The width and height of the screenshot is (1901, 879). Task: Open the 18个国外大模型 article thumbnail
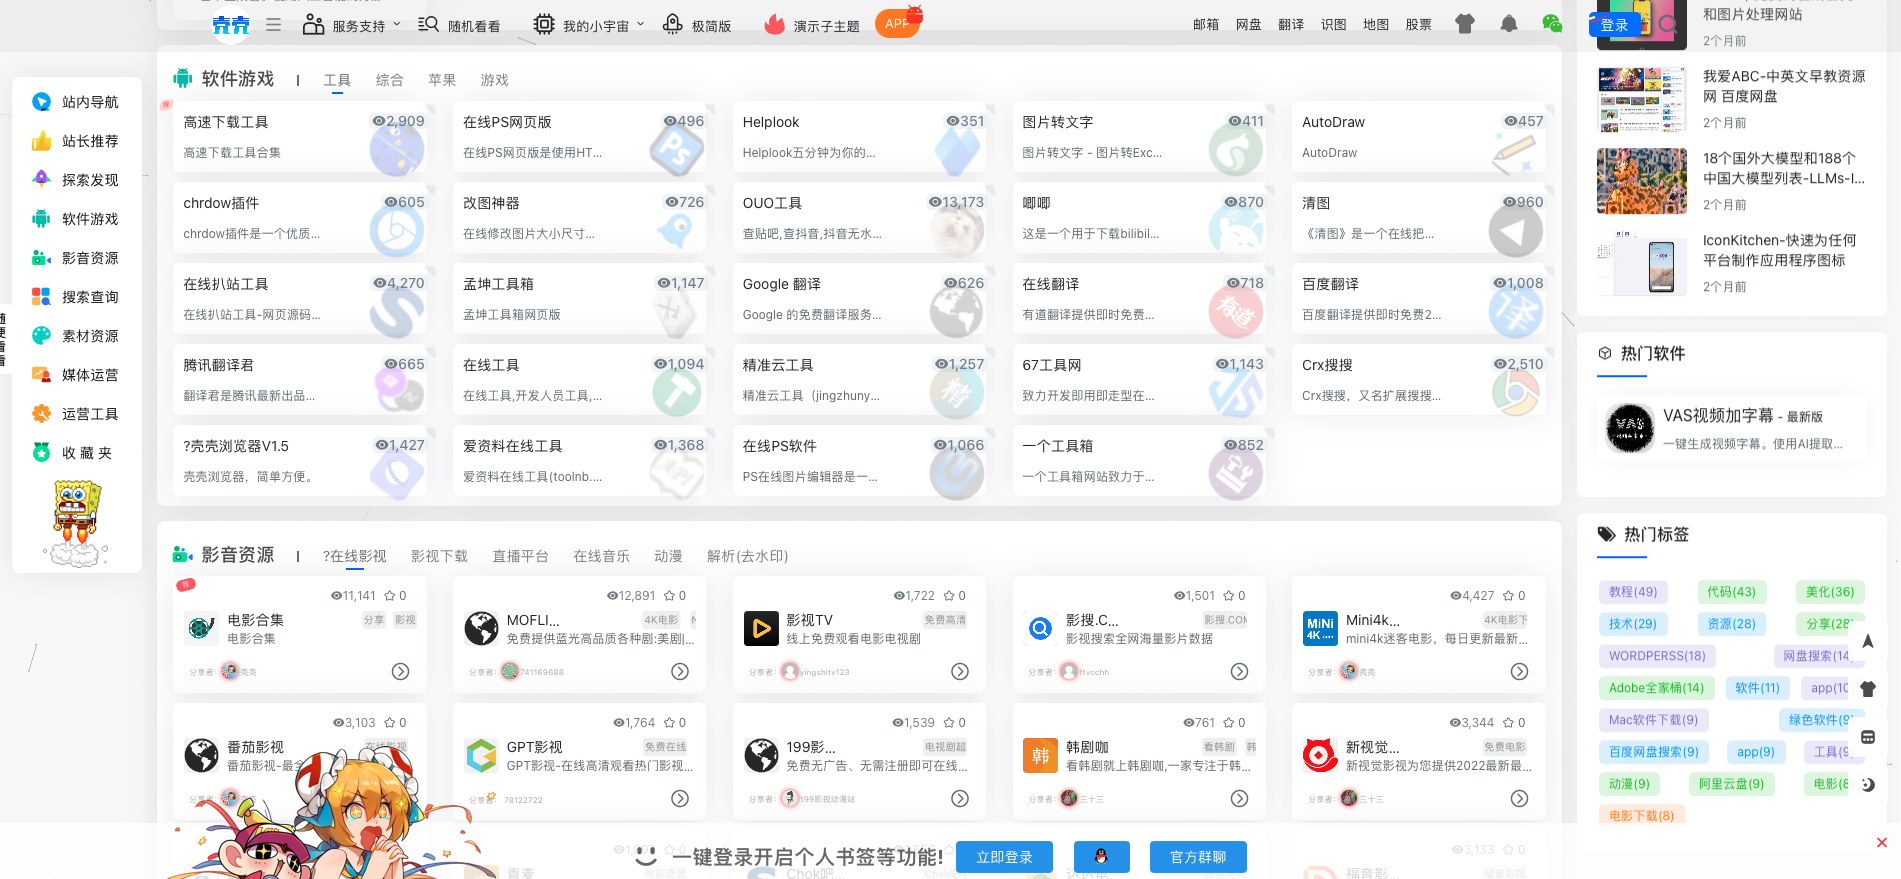[x=1642, y=181]
